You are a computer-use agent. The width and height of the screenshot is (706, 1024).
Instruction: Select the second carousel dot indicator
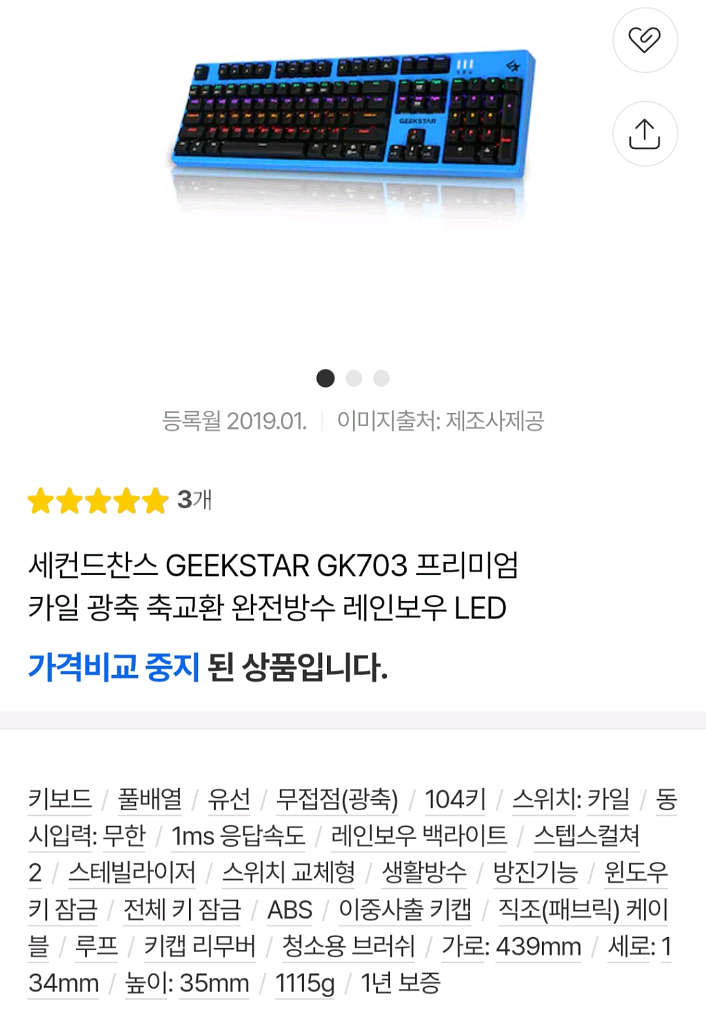(x=353, y=378)
